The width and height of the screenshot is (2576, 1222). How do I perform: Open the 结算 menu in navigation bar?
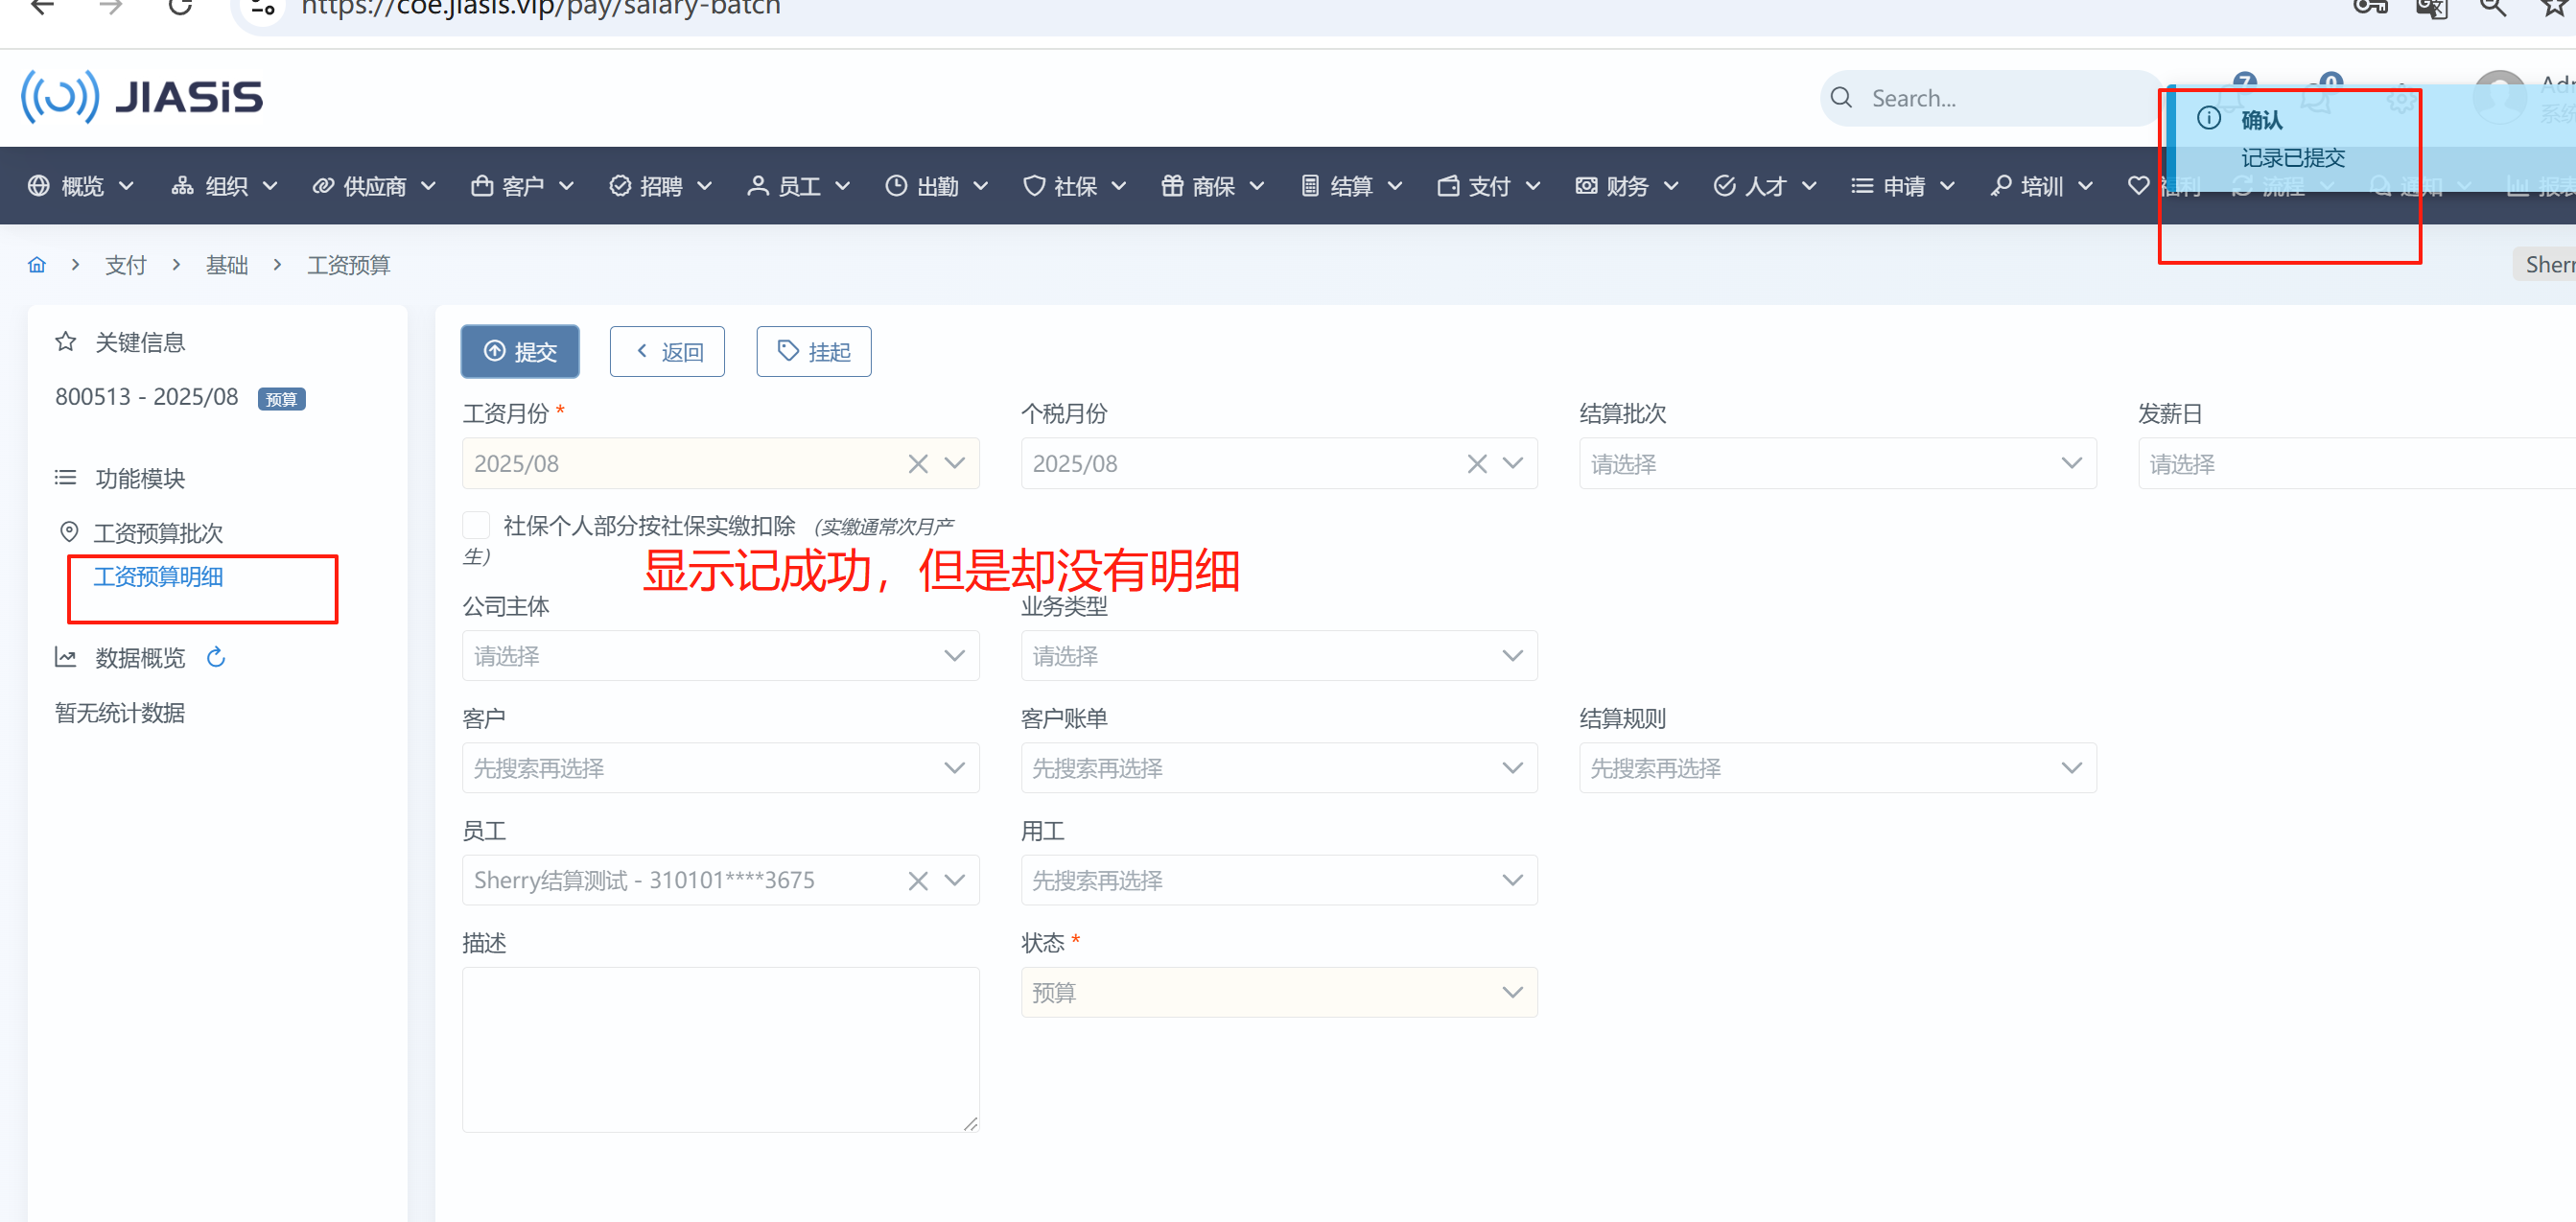pyautogui.click(x=1351, y=186)
